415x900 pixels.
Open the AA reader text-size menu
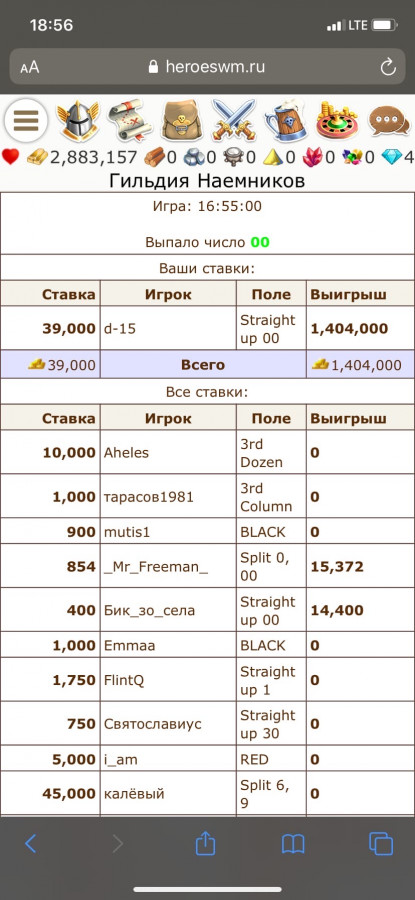pyautogui.click(x=30, y=67)
